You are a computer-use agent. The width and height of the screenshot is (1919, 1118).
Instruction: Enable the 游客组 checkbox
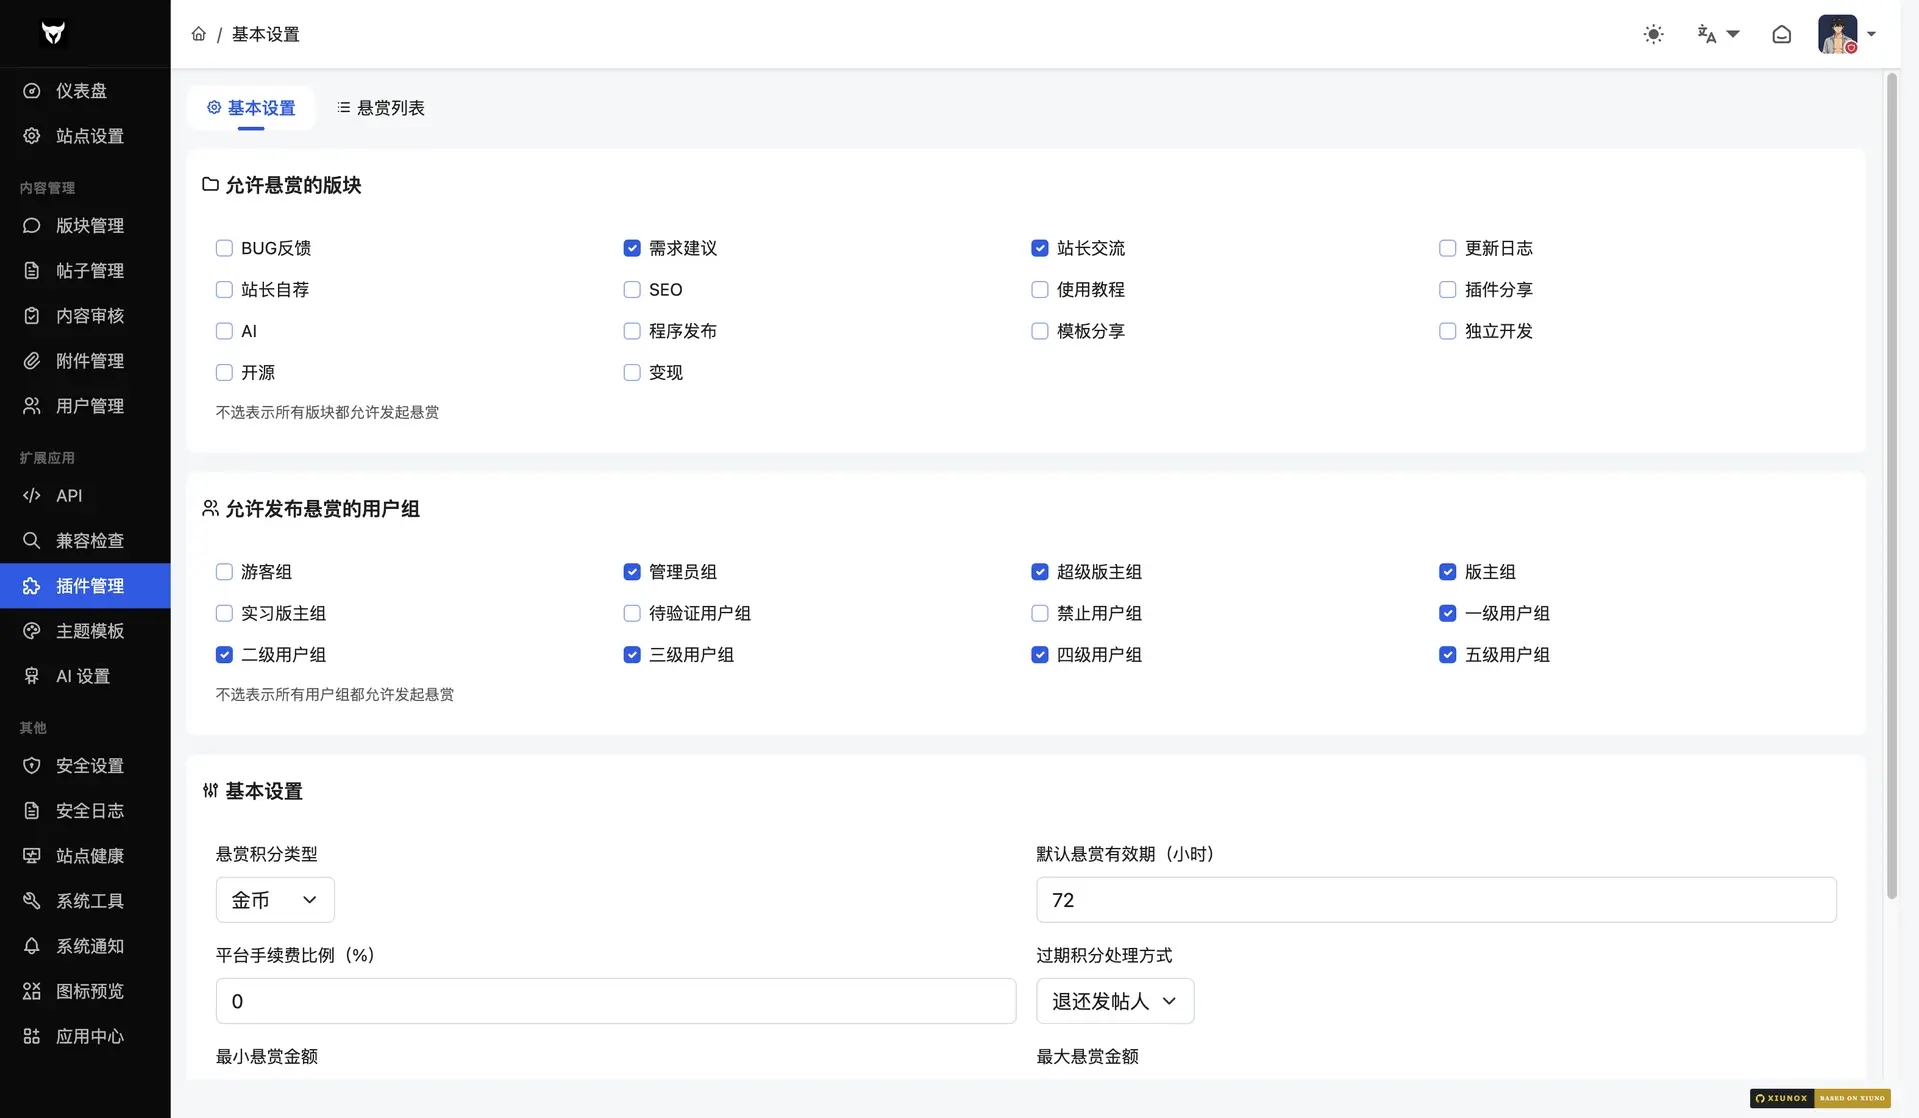(x=224, y=572)
